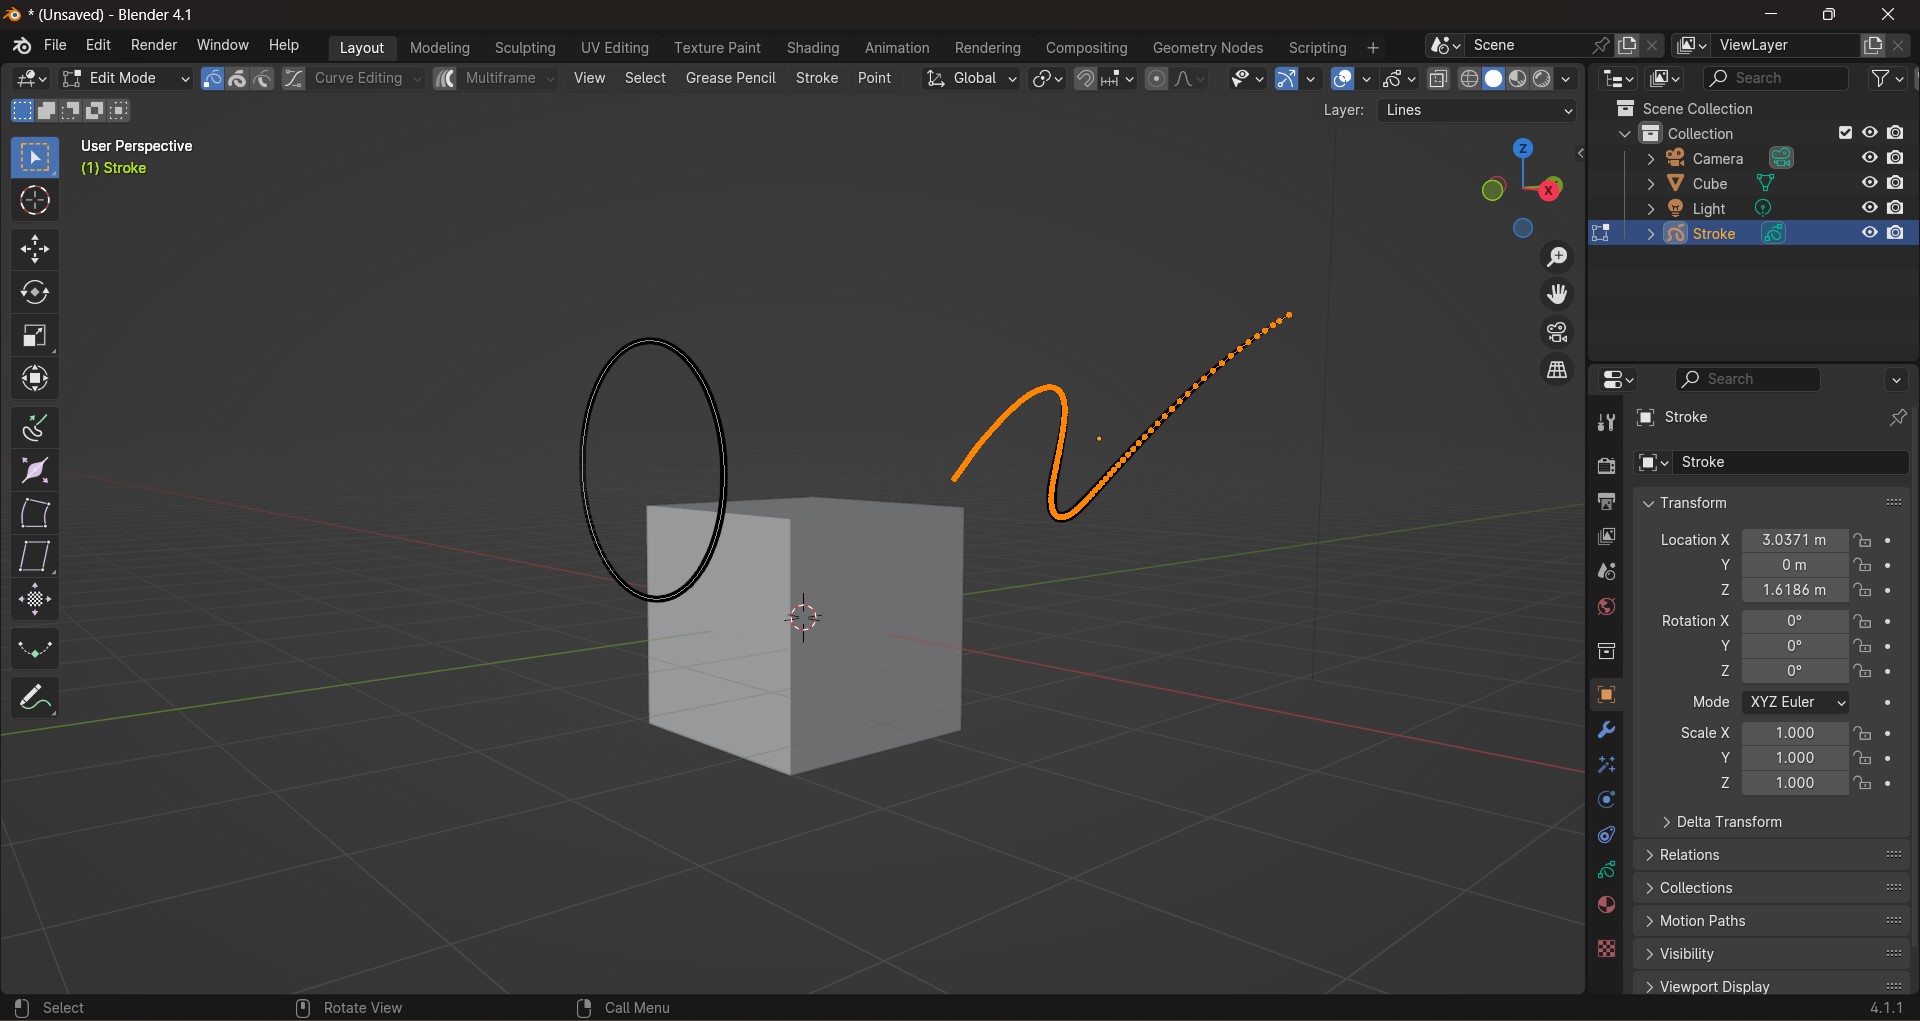The image size is (1920, 1021).
Task: Activate the Transform tool
Action: (x=36, y=380)
